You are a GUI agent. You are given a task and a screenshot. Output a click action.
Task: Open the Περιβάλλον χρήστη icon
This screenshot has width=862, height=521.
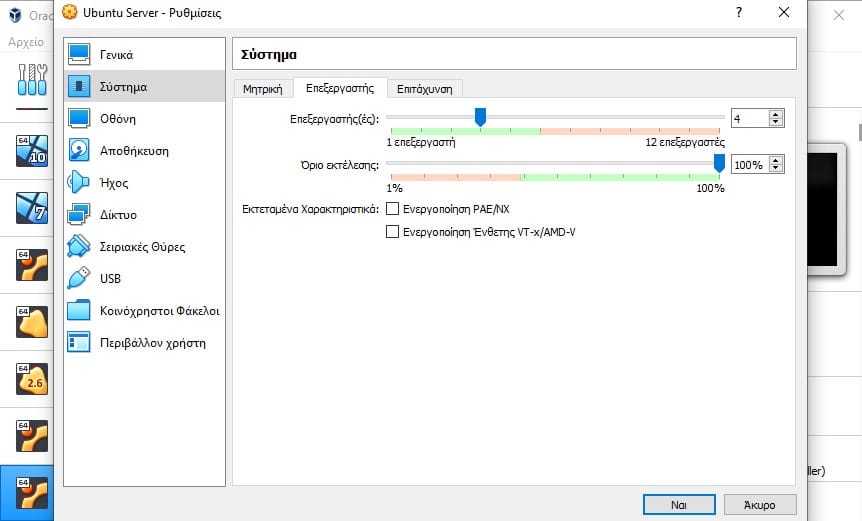78,342
